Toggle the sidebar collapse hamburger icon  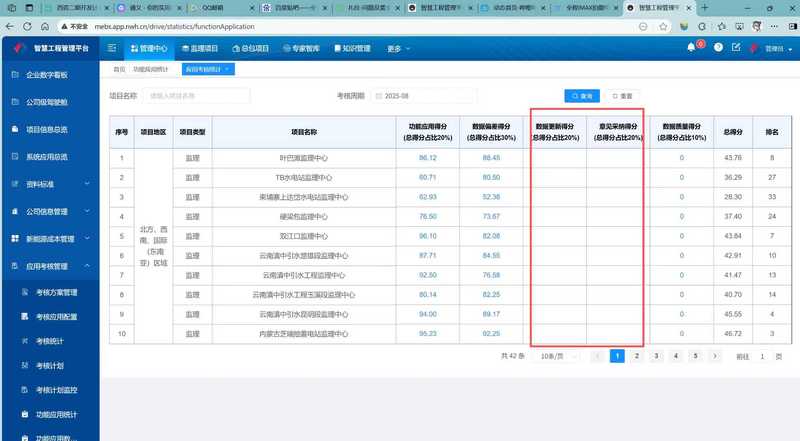111,47
